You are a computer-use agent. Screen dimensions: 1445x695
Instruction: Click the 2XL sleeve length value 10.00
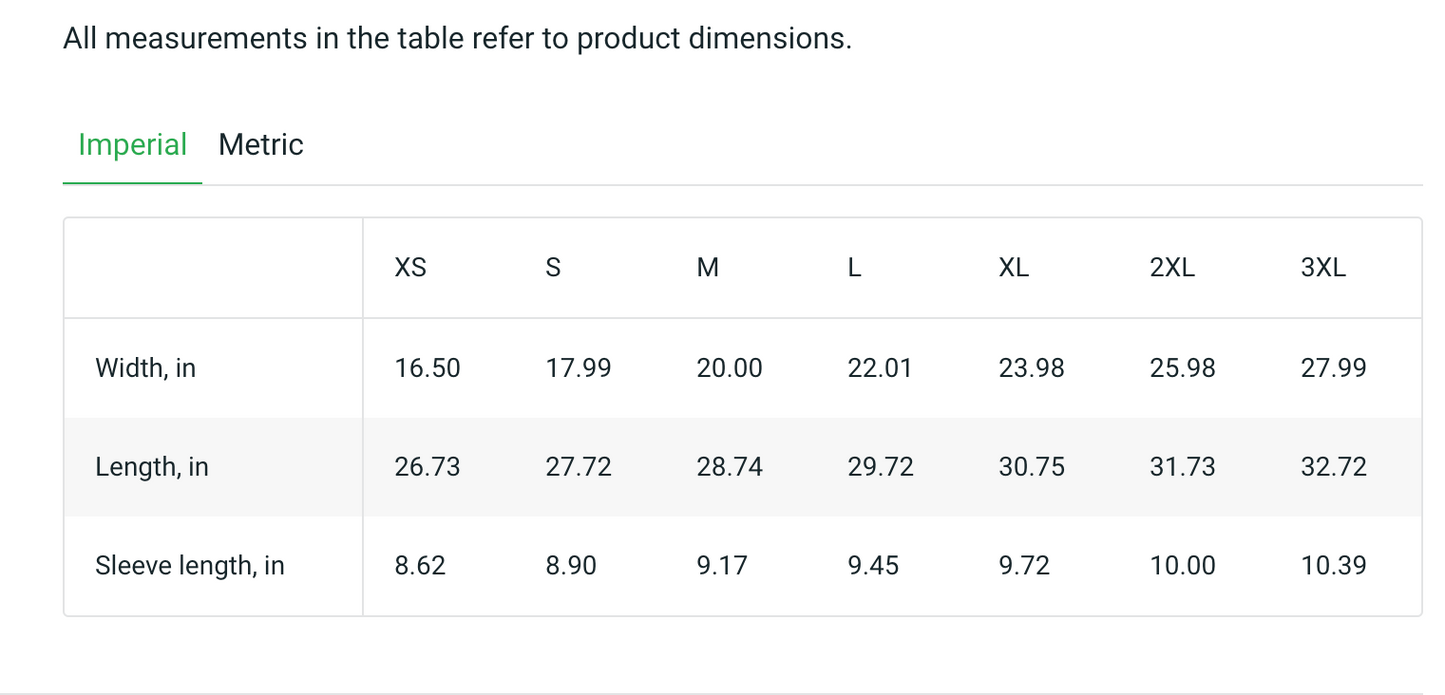click(x=1182, y=566)
